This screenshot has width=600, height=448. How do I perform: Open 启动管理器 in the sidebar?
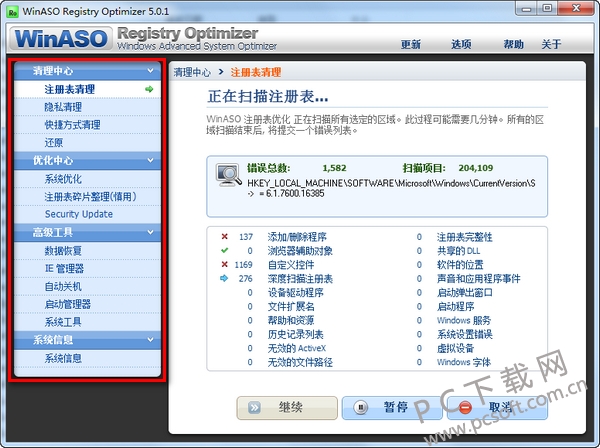(x=87, y=304)
